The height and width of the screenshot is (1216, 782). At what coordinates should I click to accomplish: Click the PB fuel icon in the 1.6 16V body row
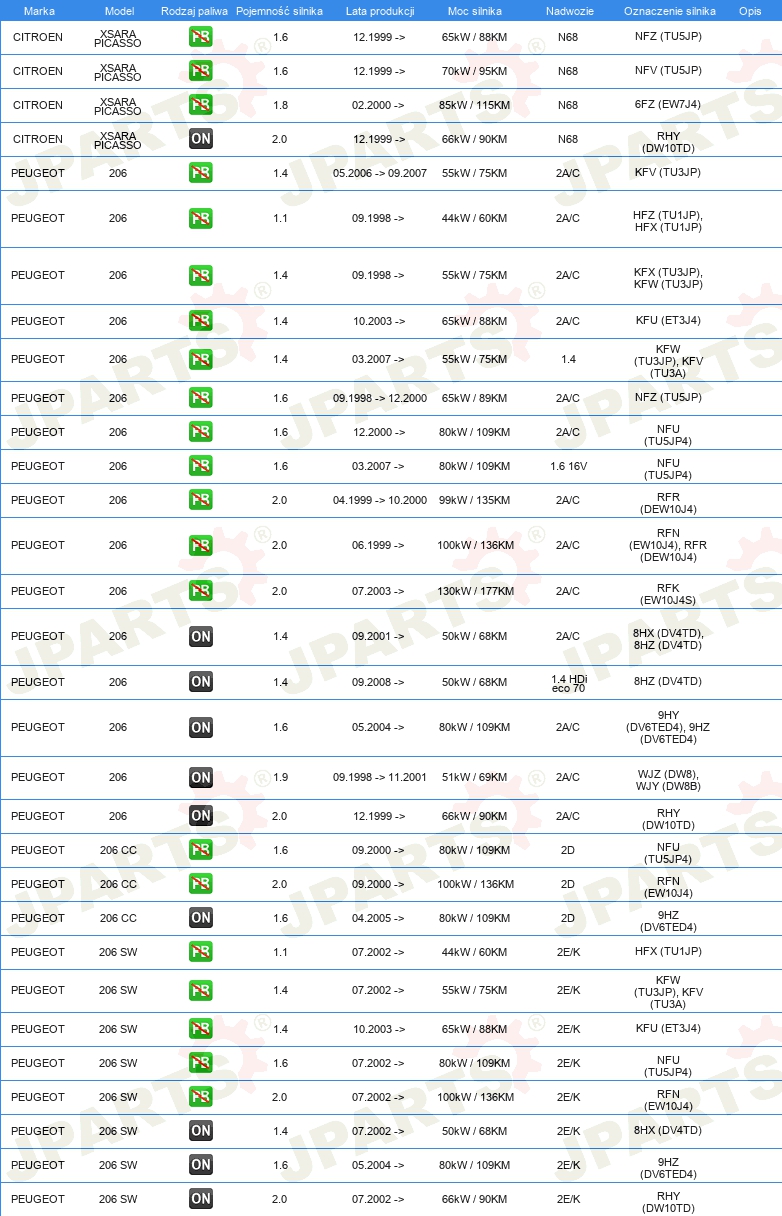[201, 466]
